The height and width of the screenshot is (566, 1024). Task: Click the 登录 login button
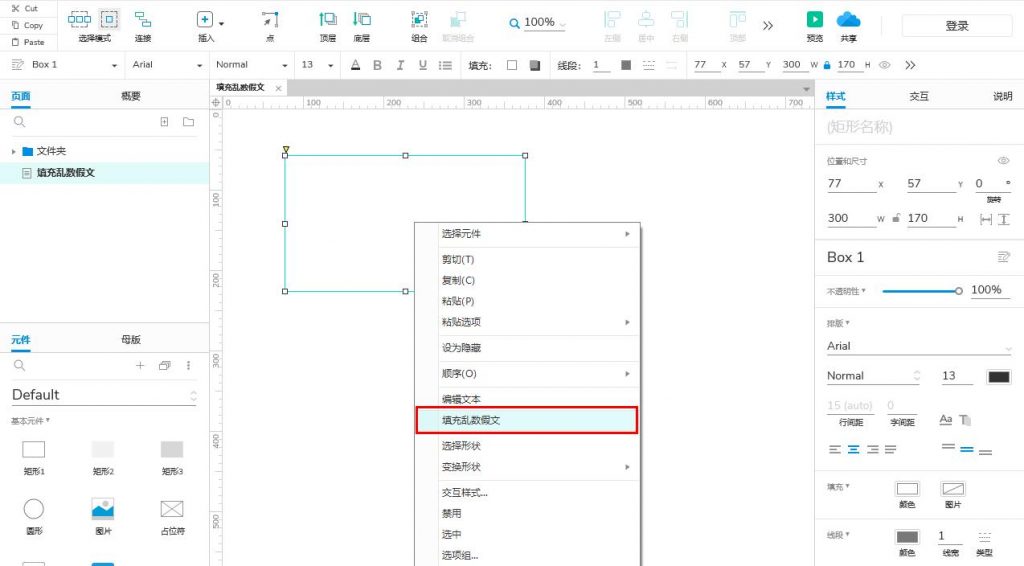pos(957,26)
